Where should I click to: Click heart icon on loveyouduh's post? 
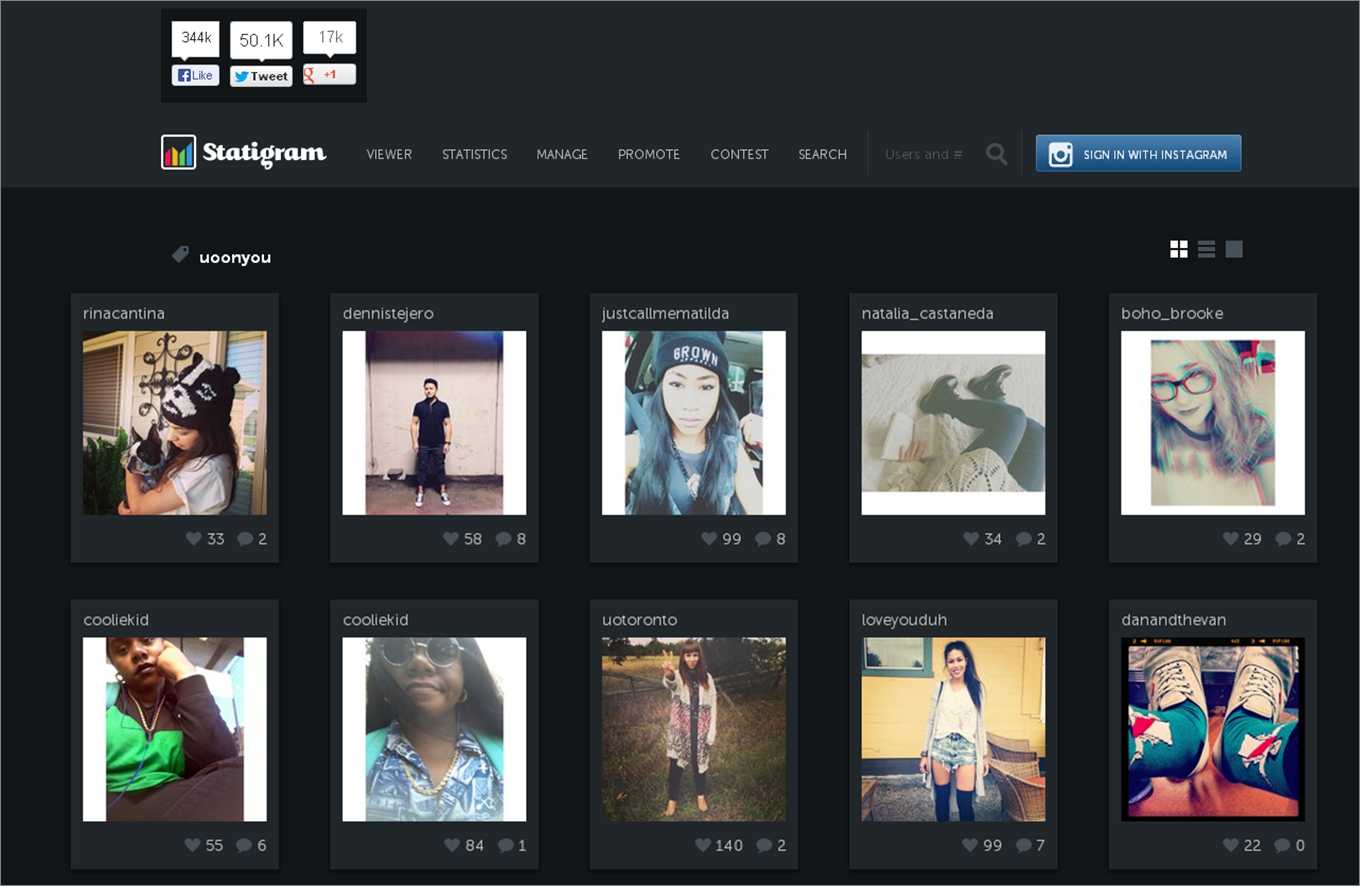click(970, 845)
